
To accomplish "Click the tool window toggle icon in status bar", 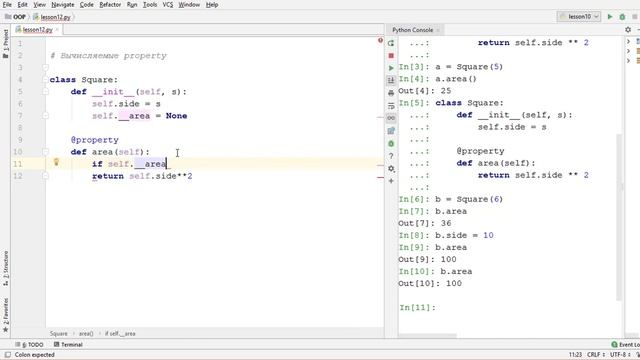I will point(7,355).
